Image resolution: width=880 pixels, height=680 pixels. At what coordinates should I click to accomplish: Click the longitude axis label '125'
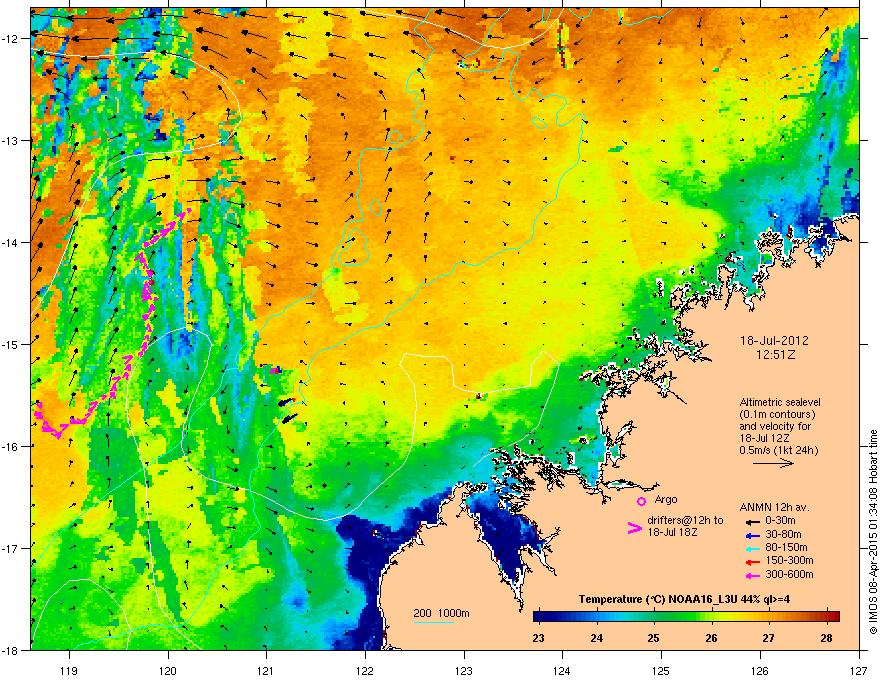[x=662, y=670]
